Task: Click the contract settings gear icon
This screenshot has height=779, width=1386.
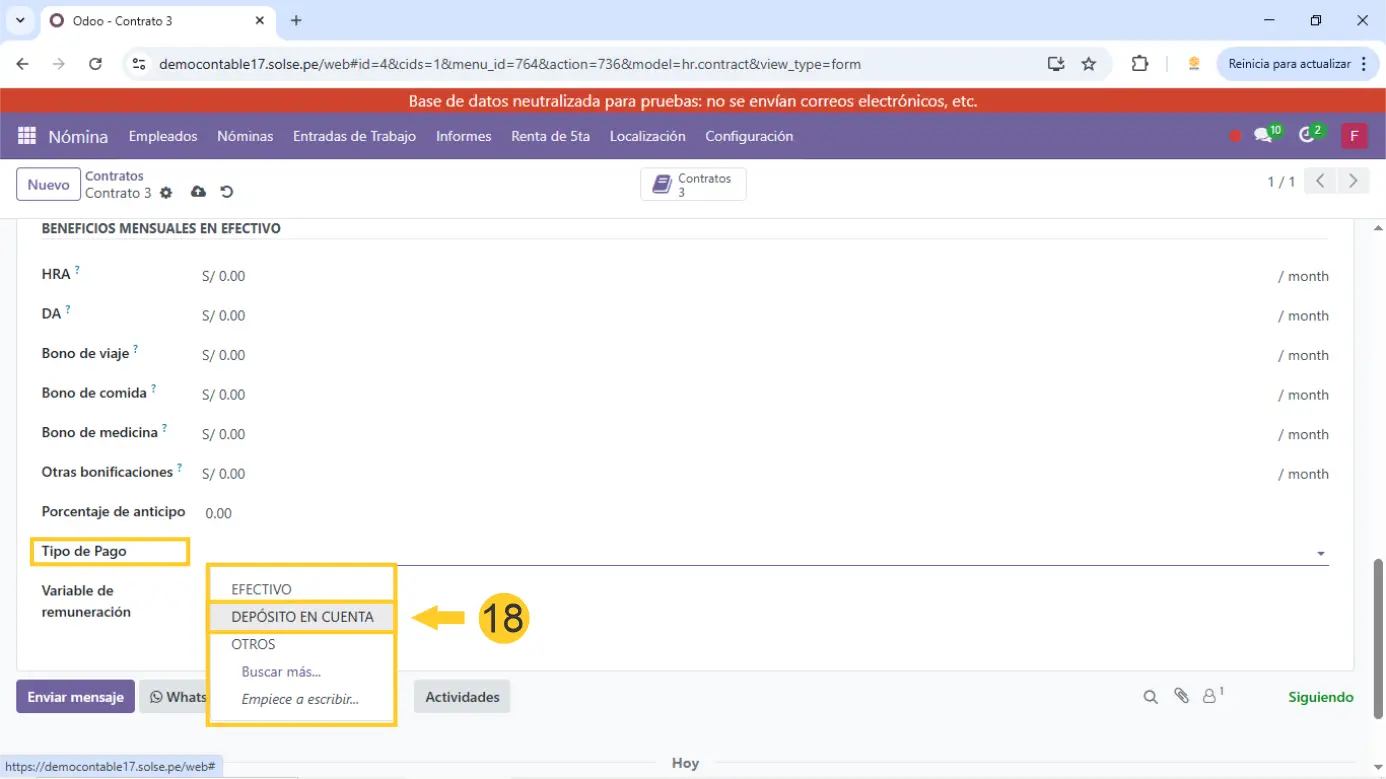Action: coord(166,193)
